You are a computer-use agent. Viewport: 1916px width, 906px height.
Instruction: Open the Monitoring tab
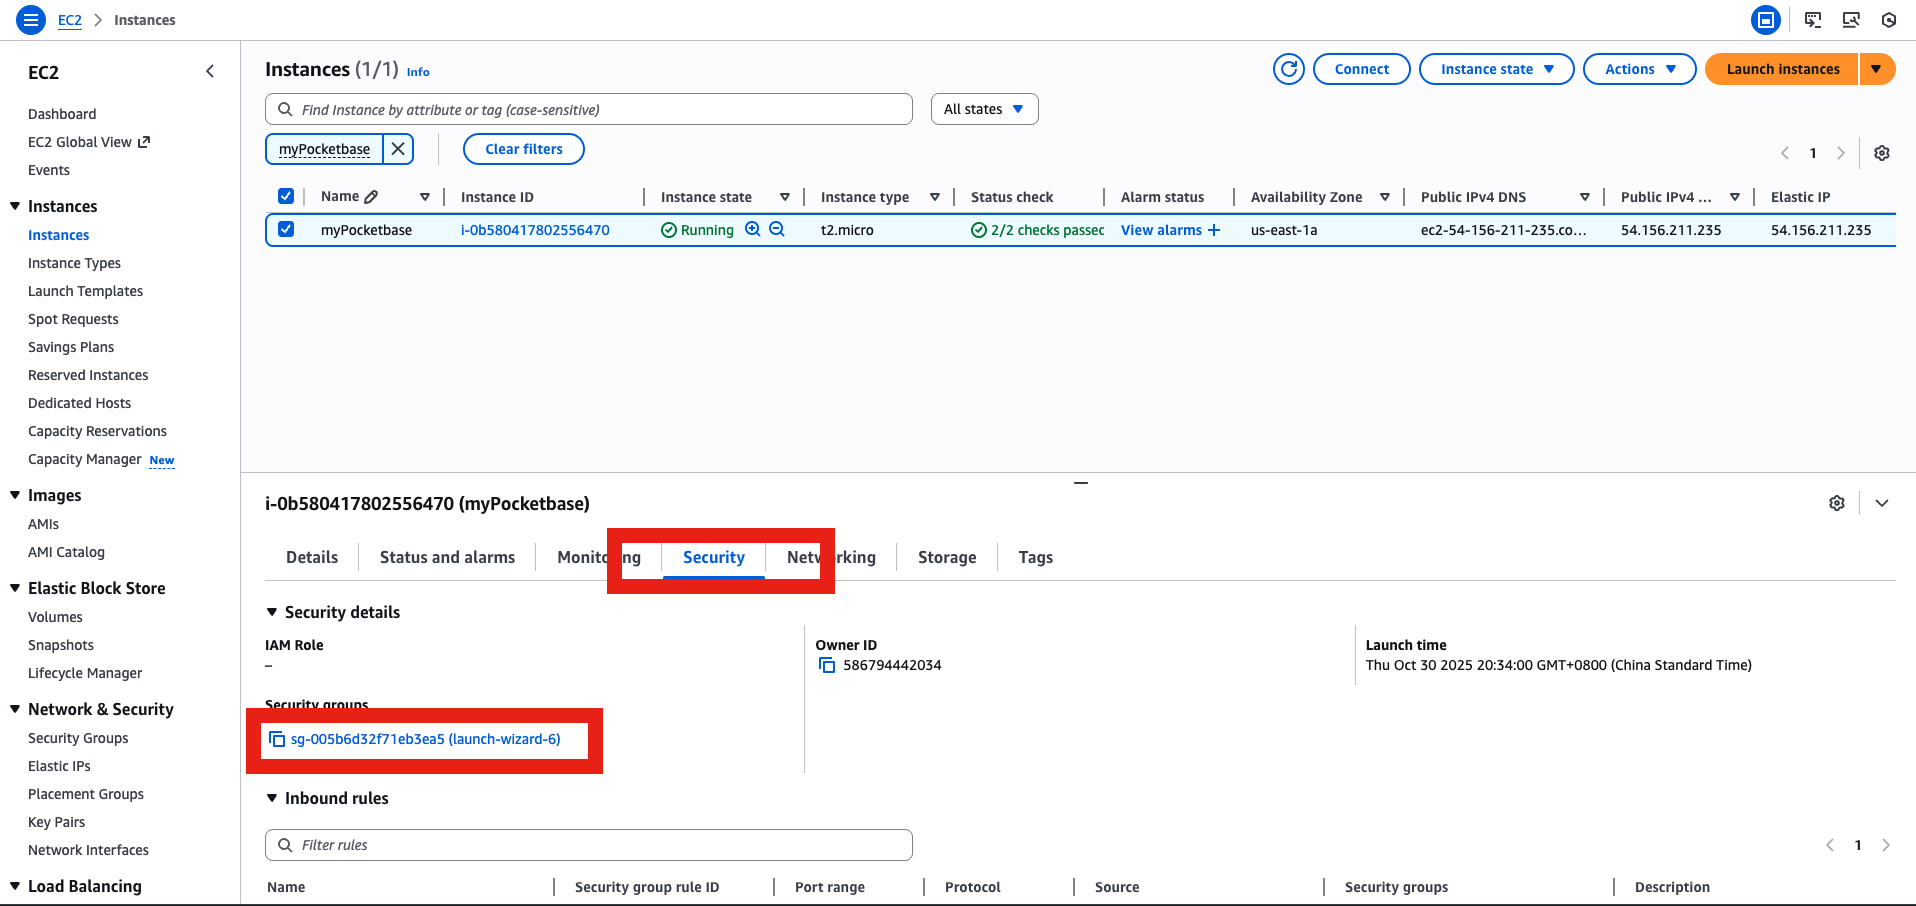coord(597,557)
